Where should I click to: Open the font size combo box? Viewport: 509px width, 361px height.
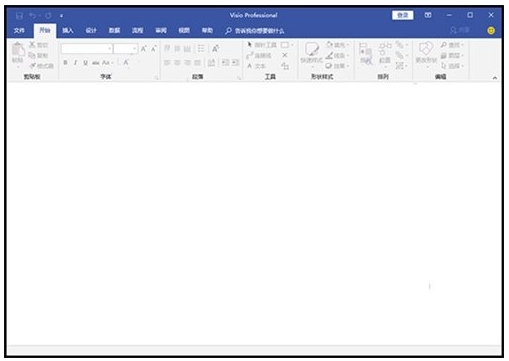125,49
